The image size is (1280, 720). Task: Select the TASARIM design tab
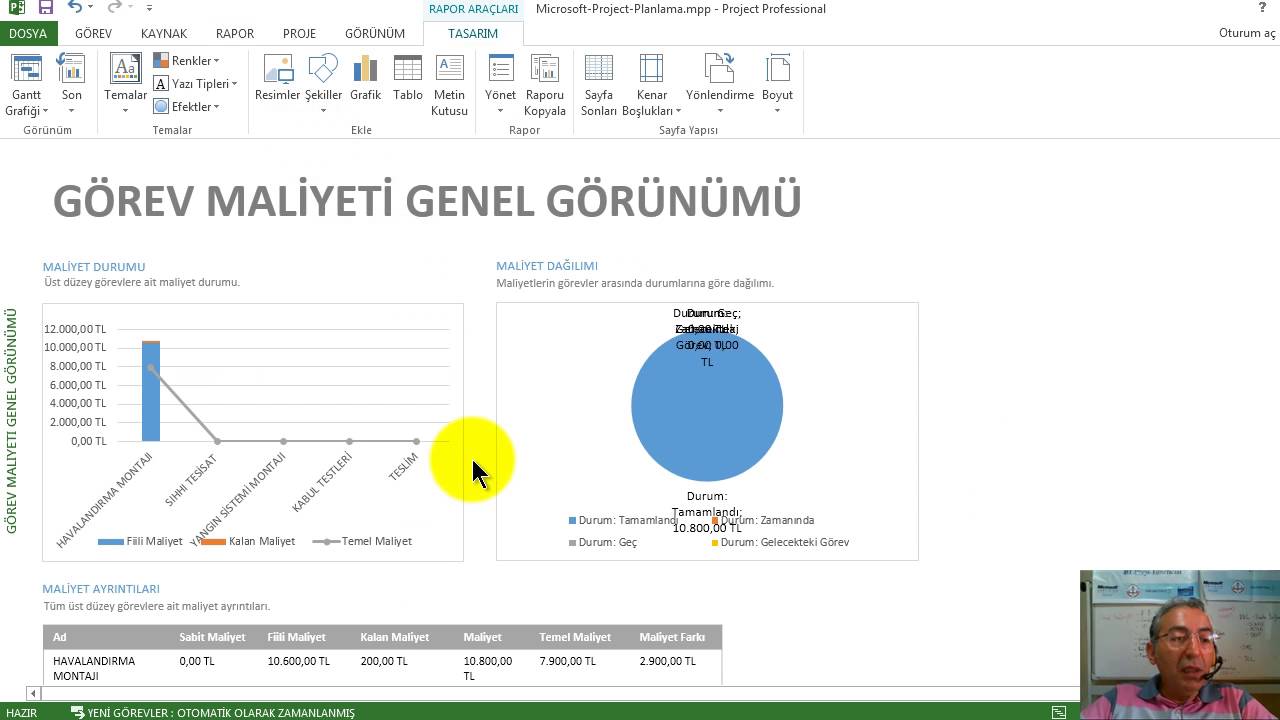473,33
